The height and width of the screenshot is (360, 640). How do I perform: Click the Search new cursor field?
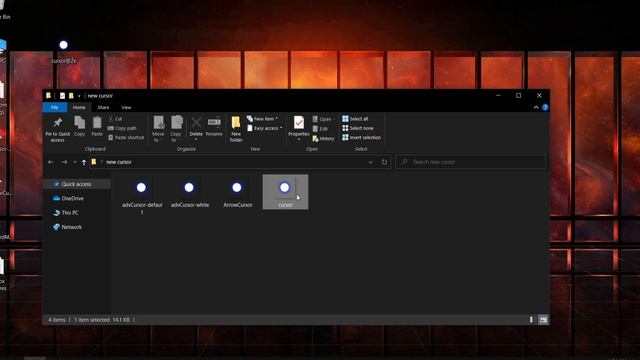point(471,162)
